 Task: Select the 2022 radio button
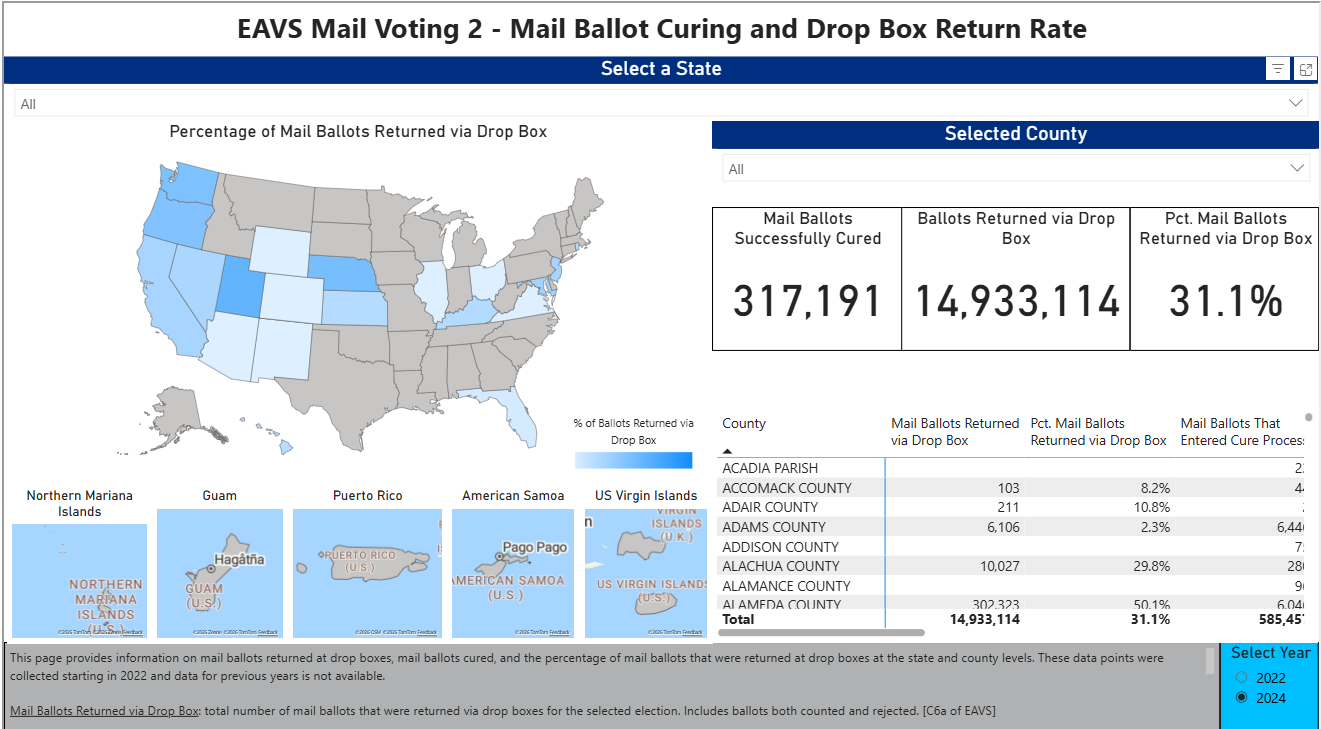coord(1242,677)
